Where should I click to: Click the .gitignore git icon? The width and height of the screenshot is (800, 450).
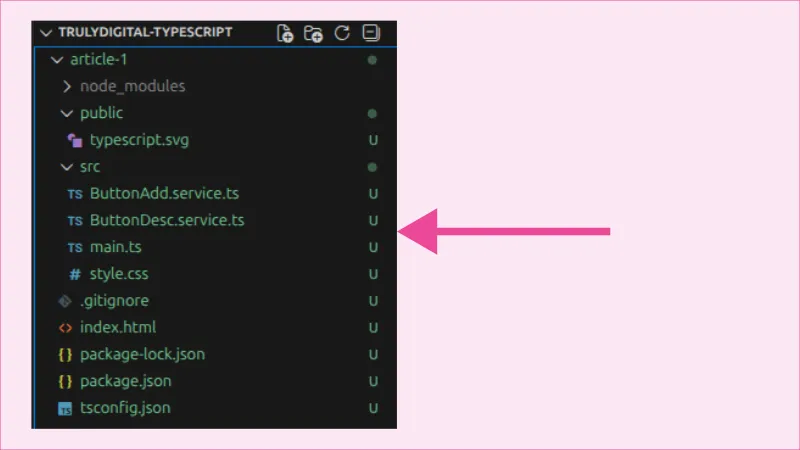[x=65, y=300]
